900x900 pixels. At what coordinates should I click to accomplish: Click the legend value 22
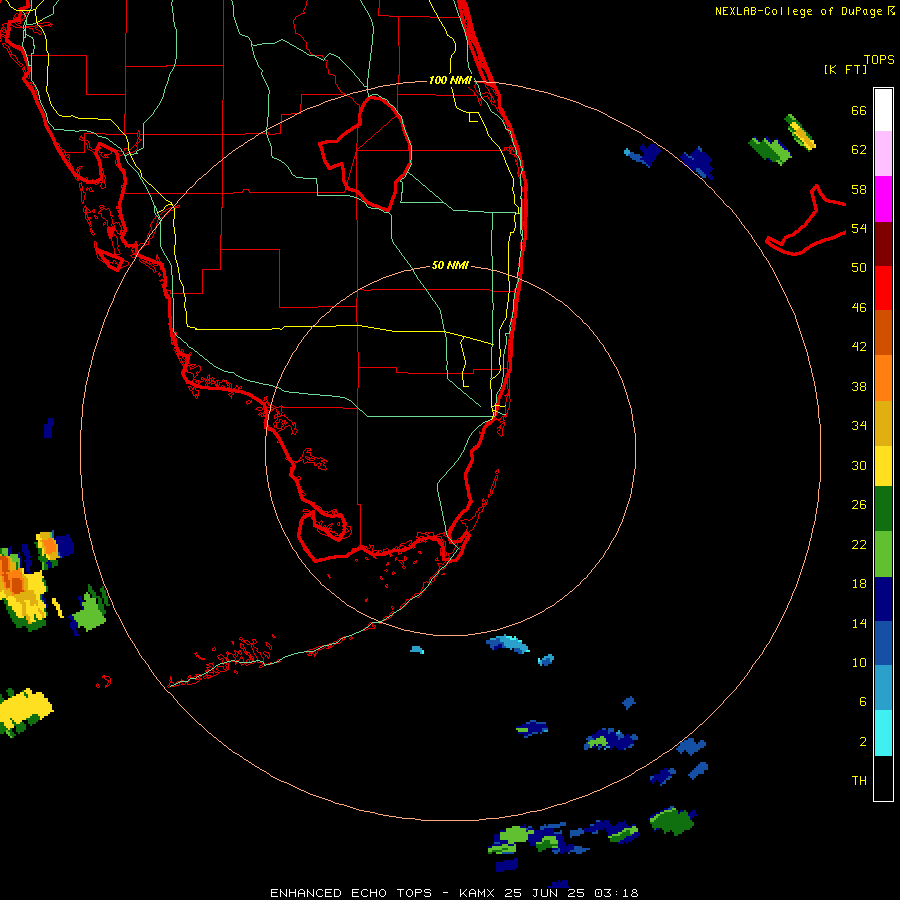click(x=859, y=544)
